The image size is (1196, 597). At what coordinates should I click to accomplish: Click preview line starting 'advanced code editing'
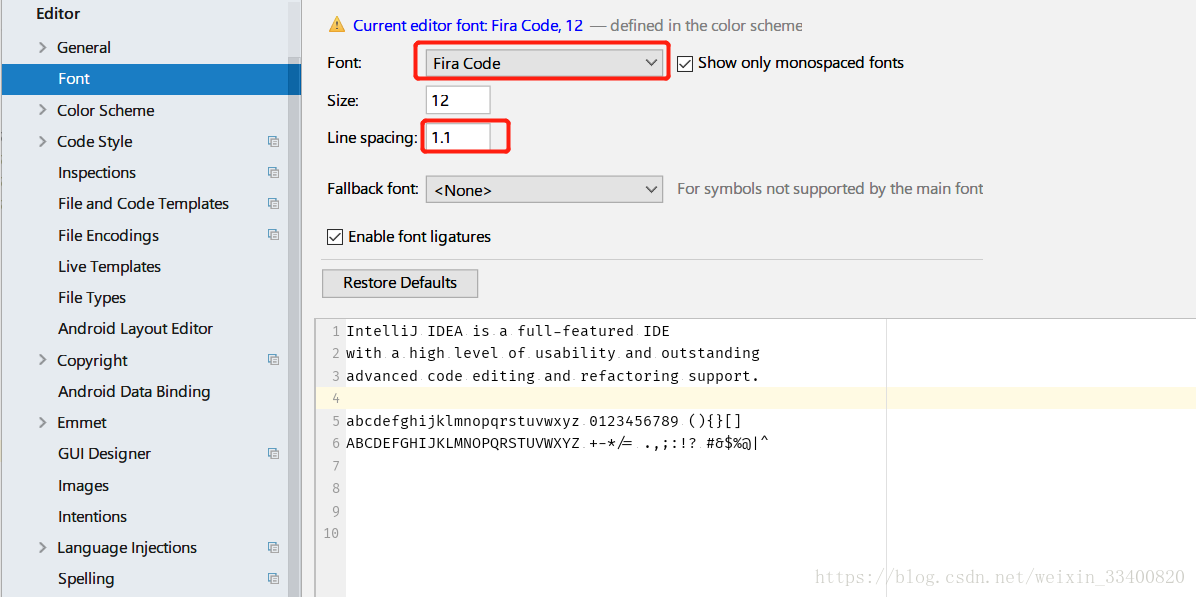click(553, 376)
